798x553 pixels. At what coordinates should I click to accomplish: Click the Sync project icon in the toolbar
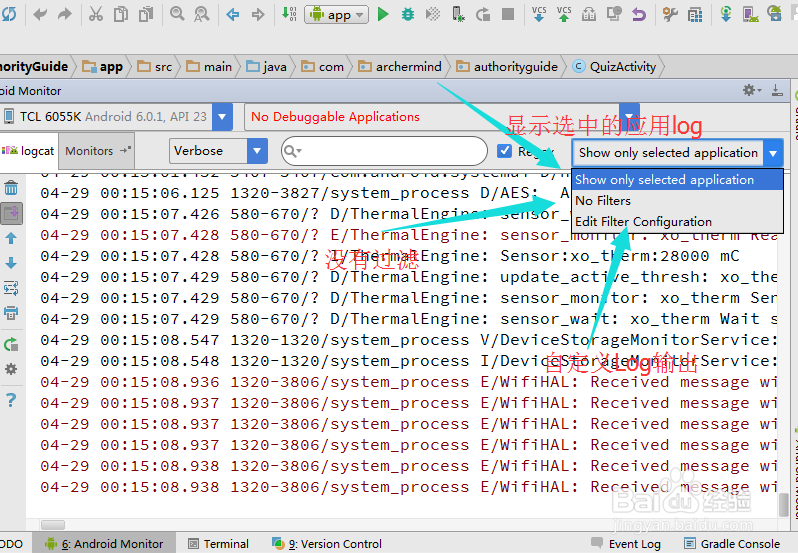click(9, 14)
